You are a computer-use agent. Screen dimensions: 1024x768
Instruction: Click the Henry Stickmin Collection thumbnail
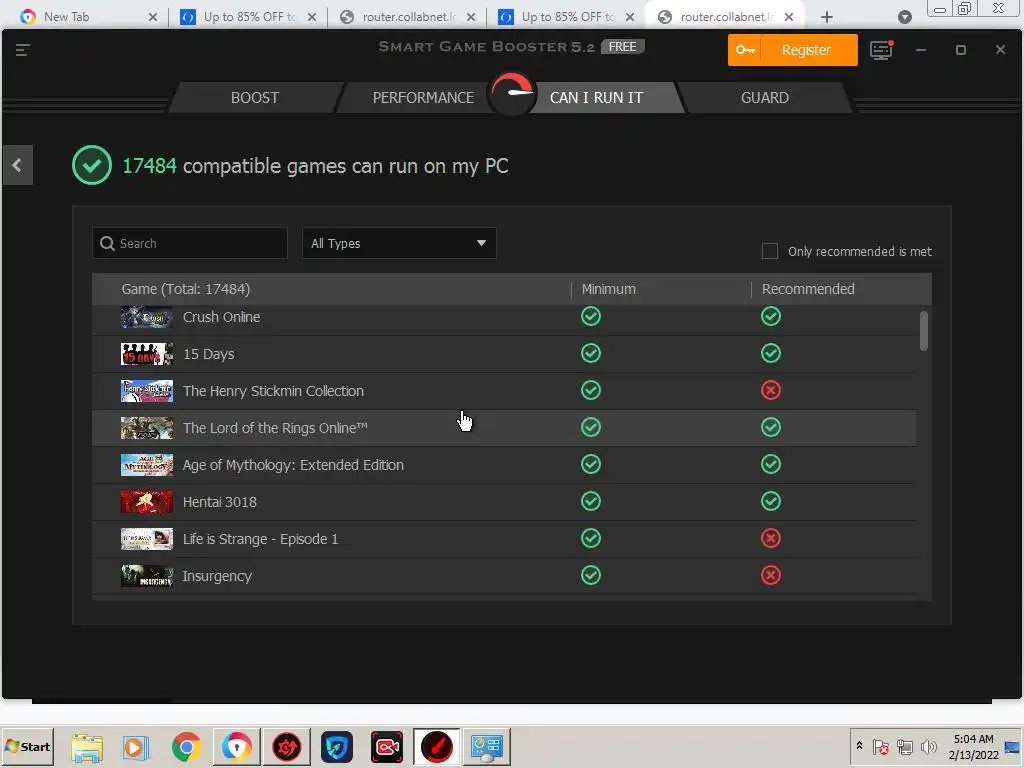coord(147,391)
